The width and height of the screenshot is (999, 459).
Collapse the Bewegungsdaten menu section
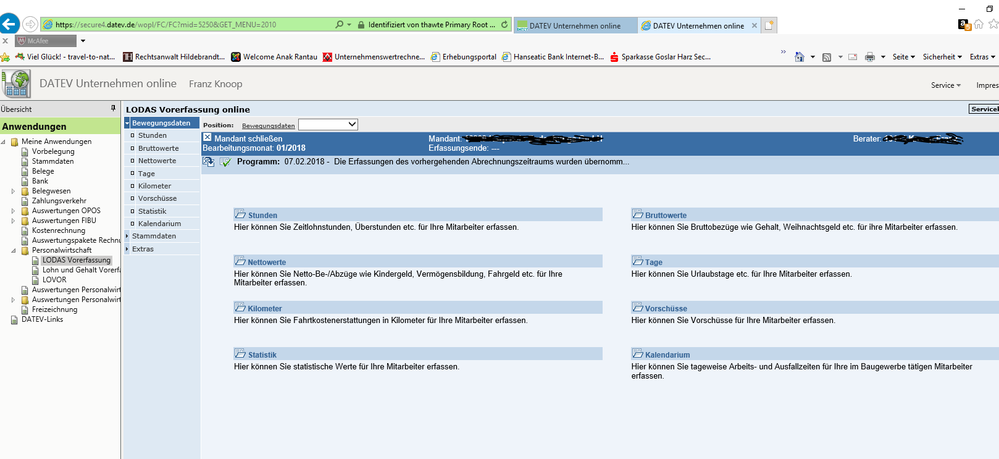(127, 122)
